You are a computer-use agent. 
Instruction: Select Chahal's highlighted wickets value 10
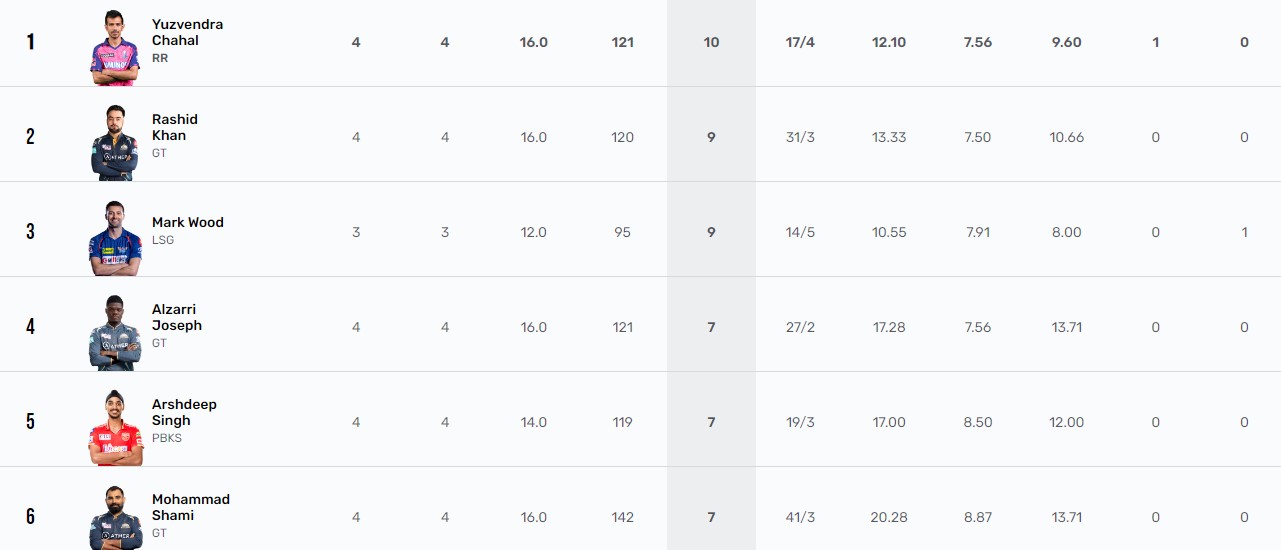click(x=711, y=42)
